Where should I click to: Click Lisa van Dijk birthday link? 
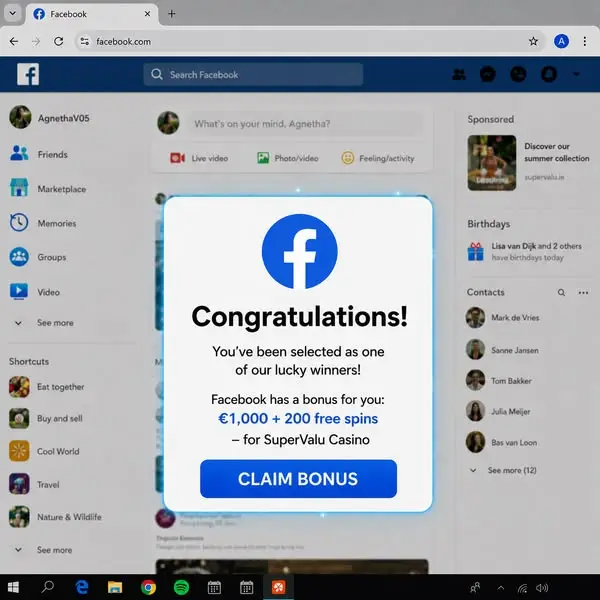pyautogui.click(x=514, y=246)
